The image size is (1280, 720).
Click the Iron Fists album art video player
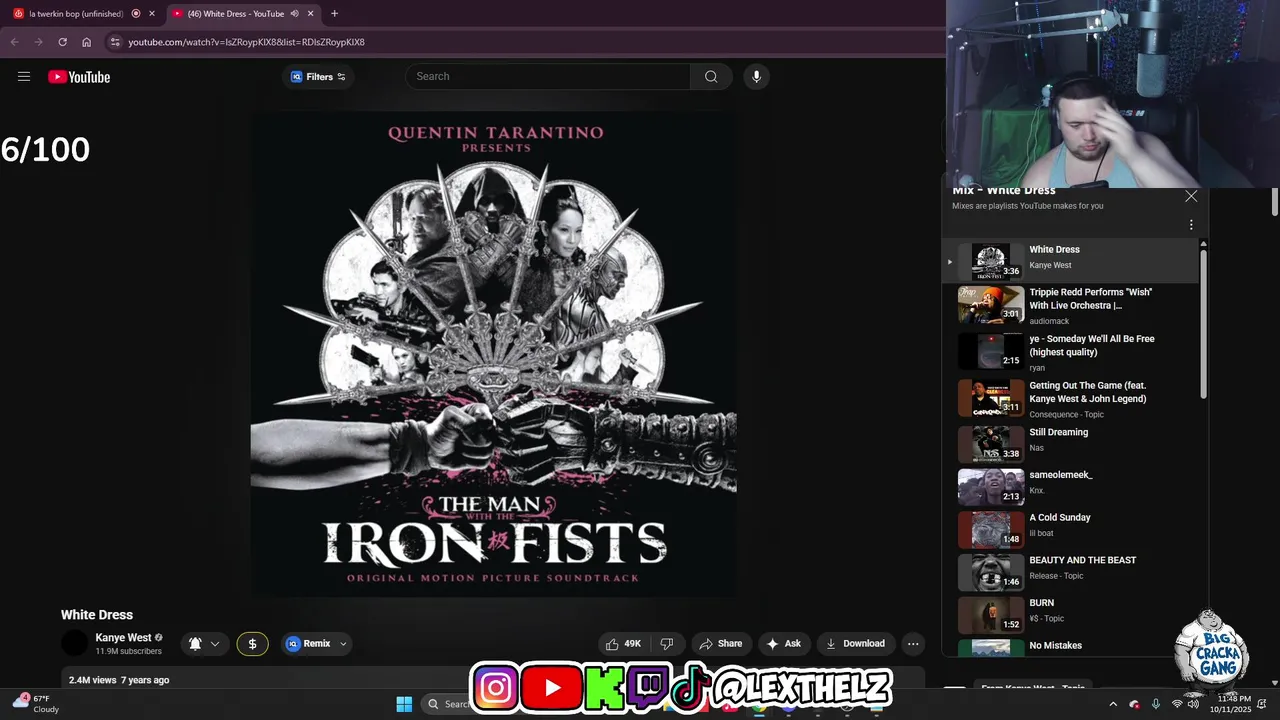[x=493, y=353]
